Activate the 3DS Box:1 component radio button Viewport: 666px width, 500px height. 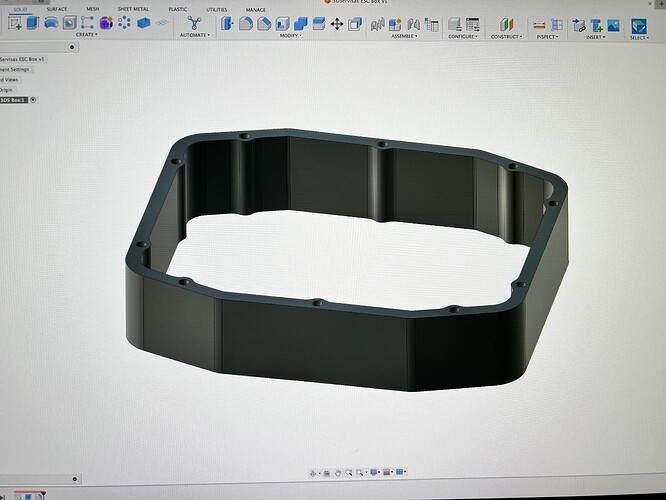click(x=33, y=100)
